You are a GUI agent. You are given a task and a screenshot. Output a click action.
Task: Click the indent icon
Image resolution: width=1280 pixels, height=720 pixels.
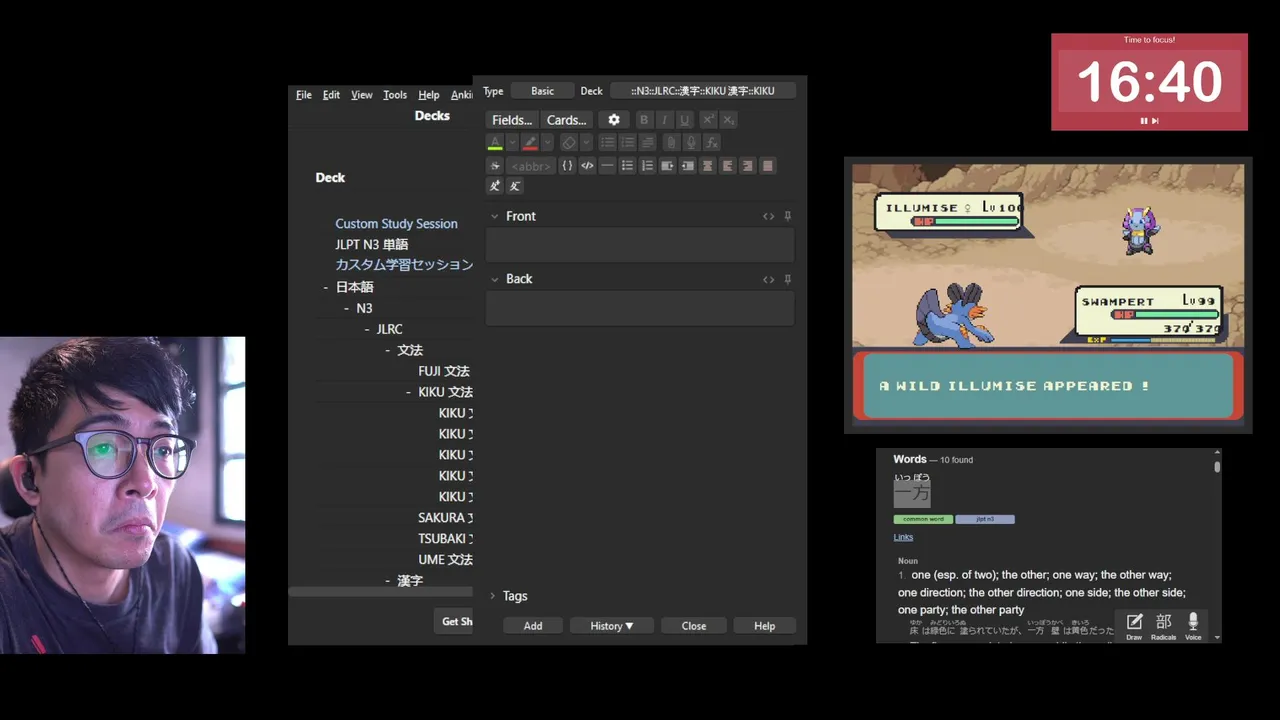point(667,166)
